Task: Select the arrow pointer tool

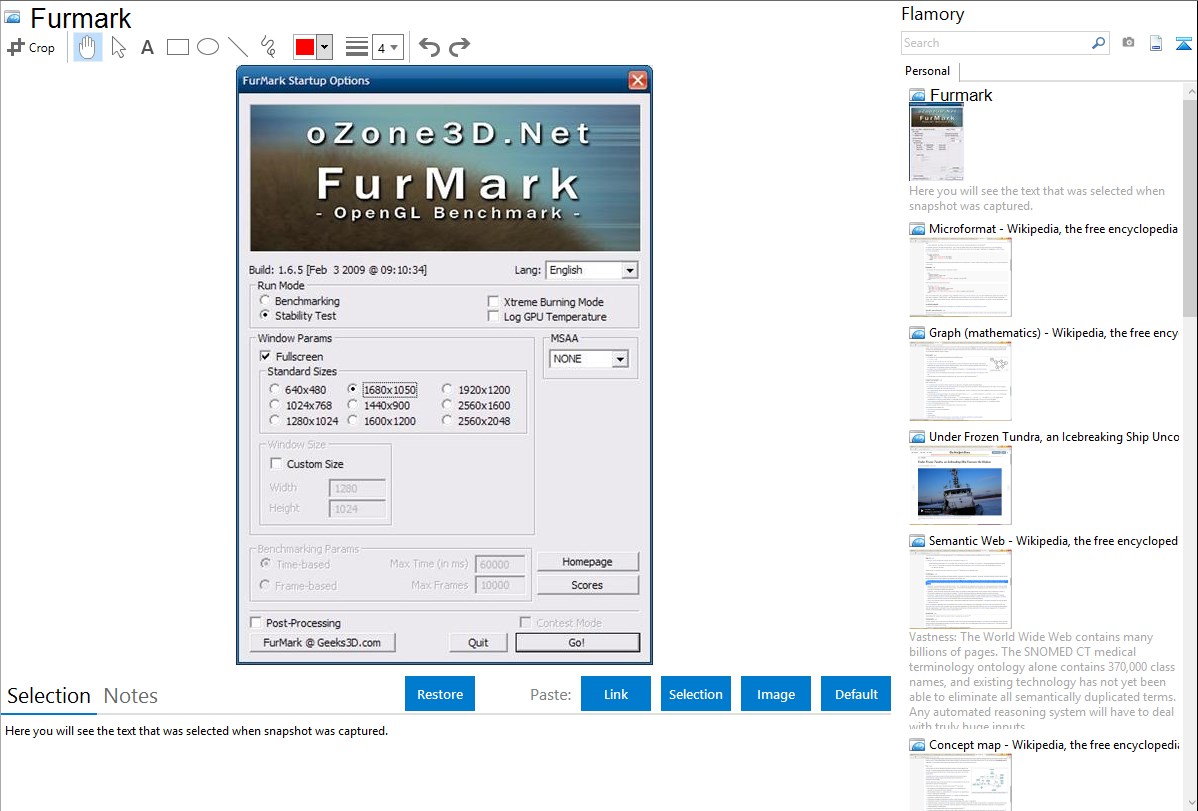Action: pos(118,47)
